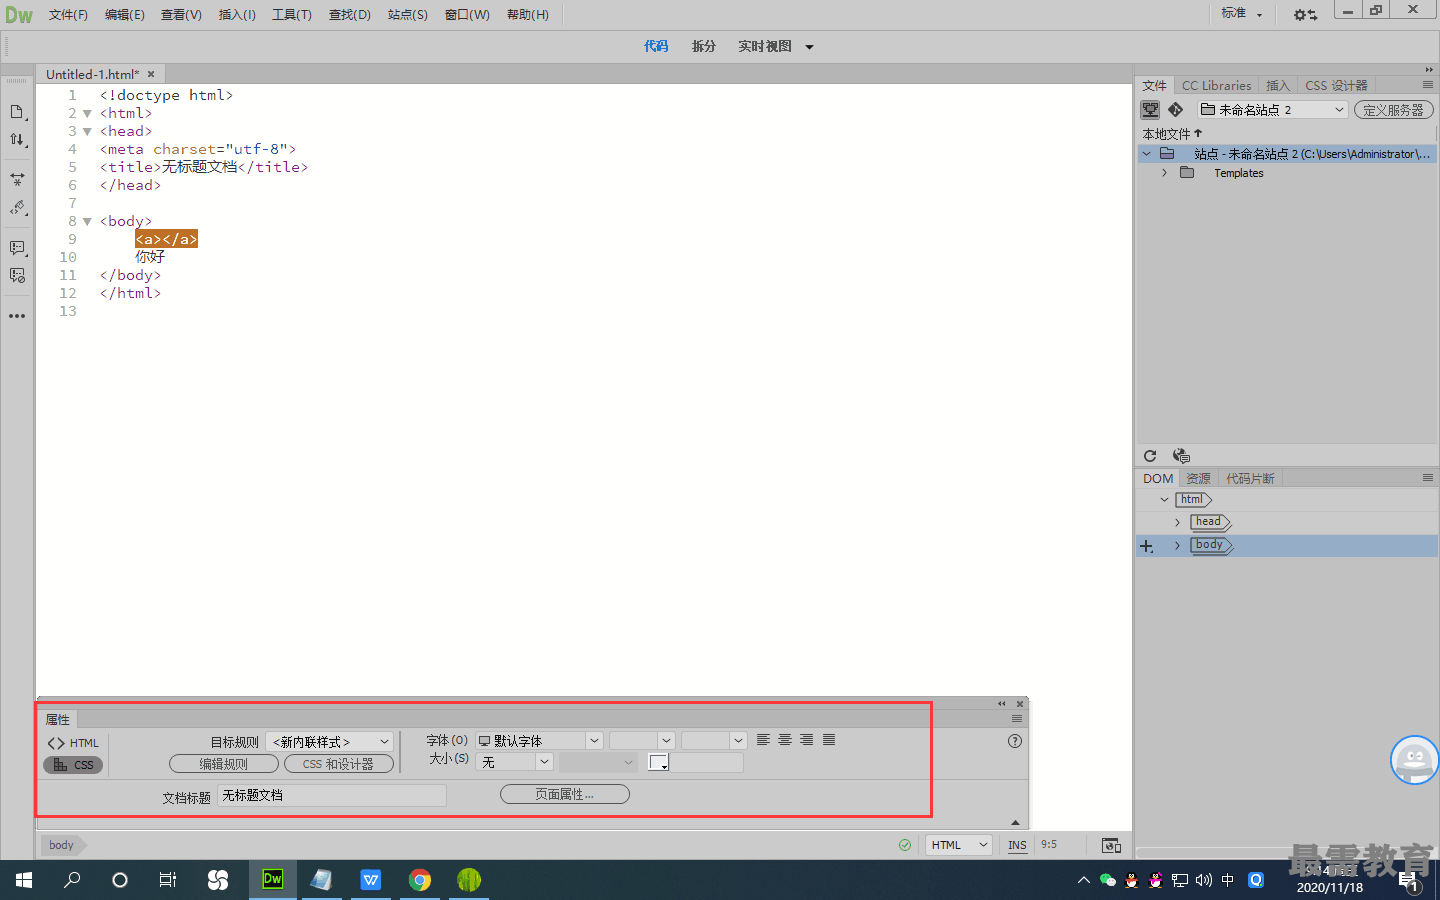1440x900 pixels.
Task: Switch to 资源 tab
Action: 1198,479
